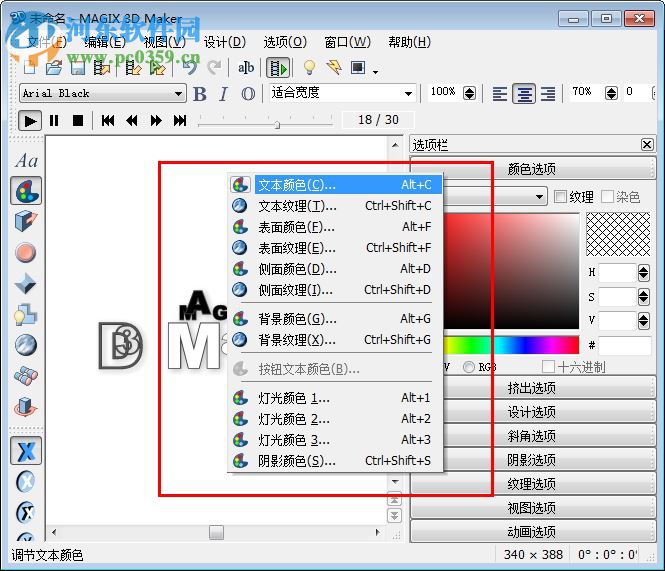Click the crosshatched texture preview swatch
Viewport: 665px width, 571px height.
(618, 234)
